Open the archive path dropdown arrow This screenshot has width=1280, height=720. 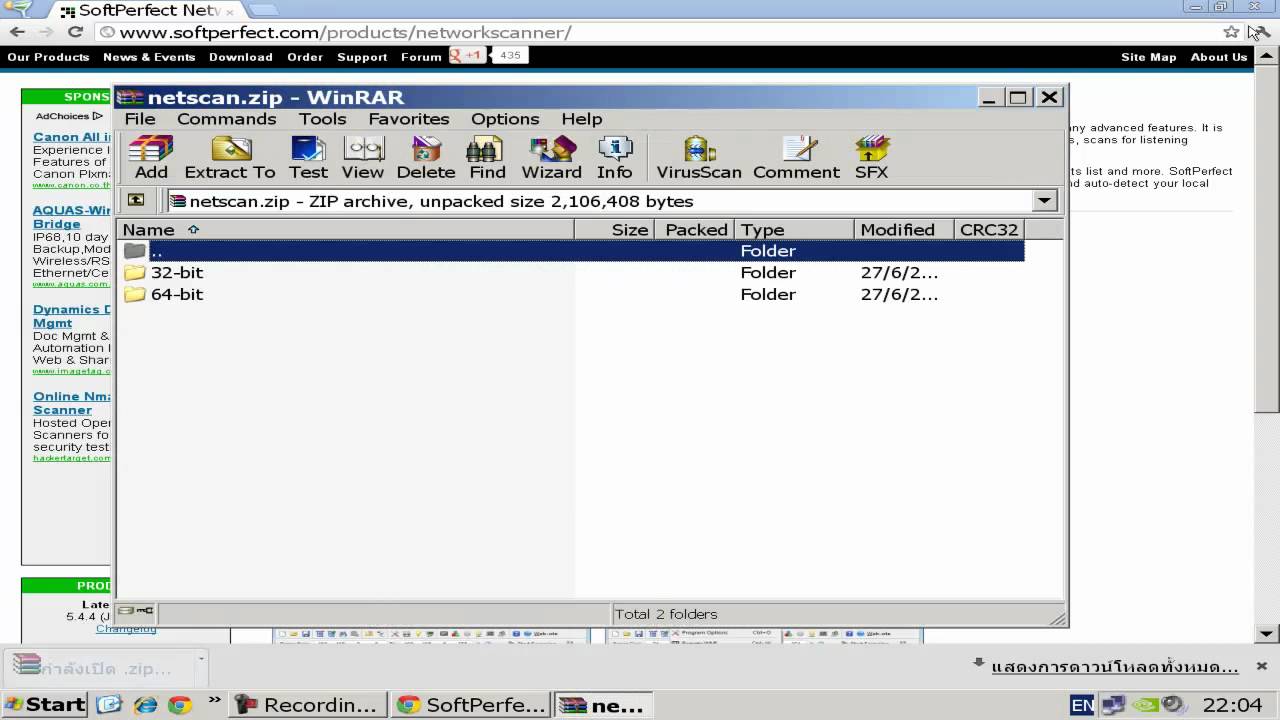coord(1045,200)
